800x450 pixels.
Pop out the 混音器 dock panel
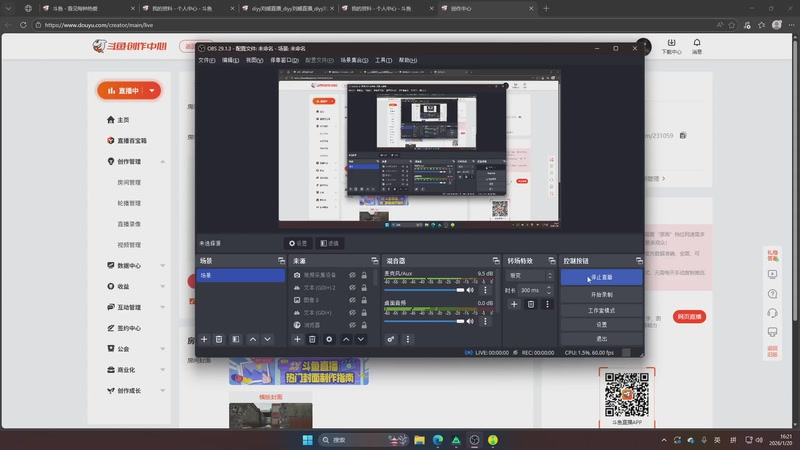pos(495,261)
